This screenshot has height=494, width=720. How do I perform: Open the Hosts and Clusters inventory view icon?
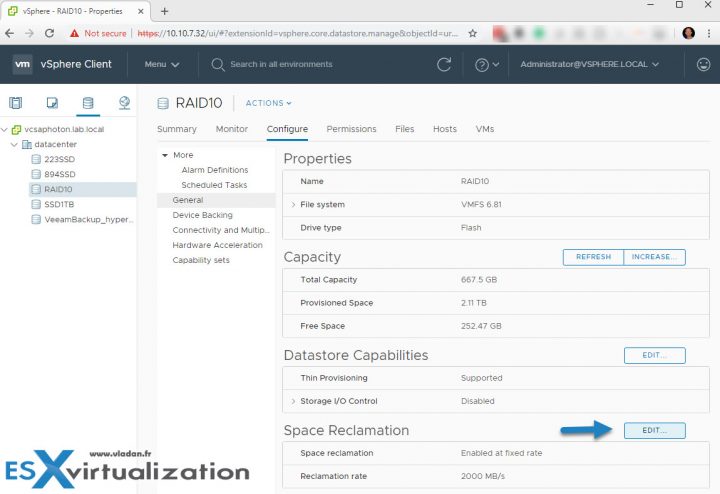coord(16,103)
